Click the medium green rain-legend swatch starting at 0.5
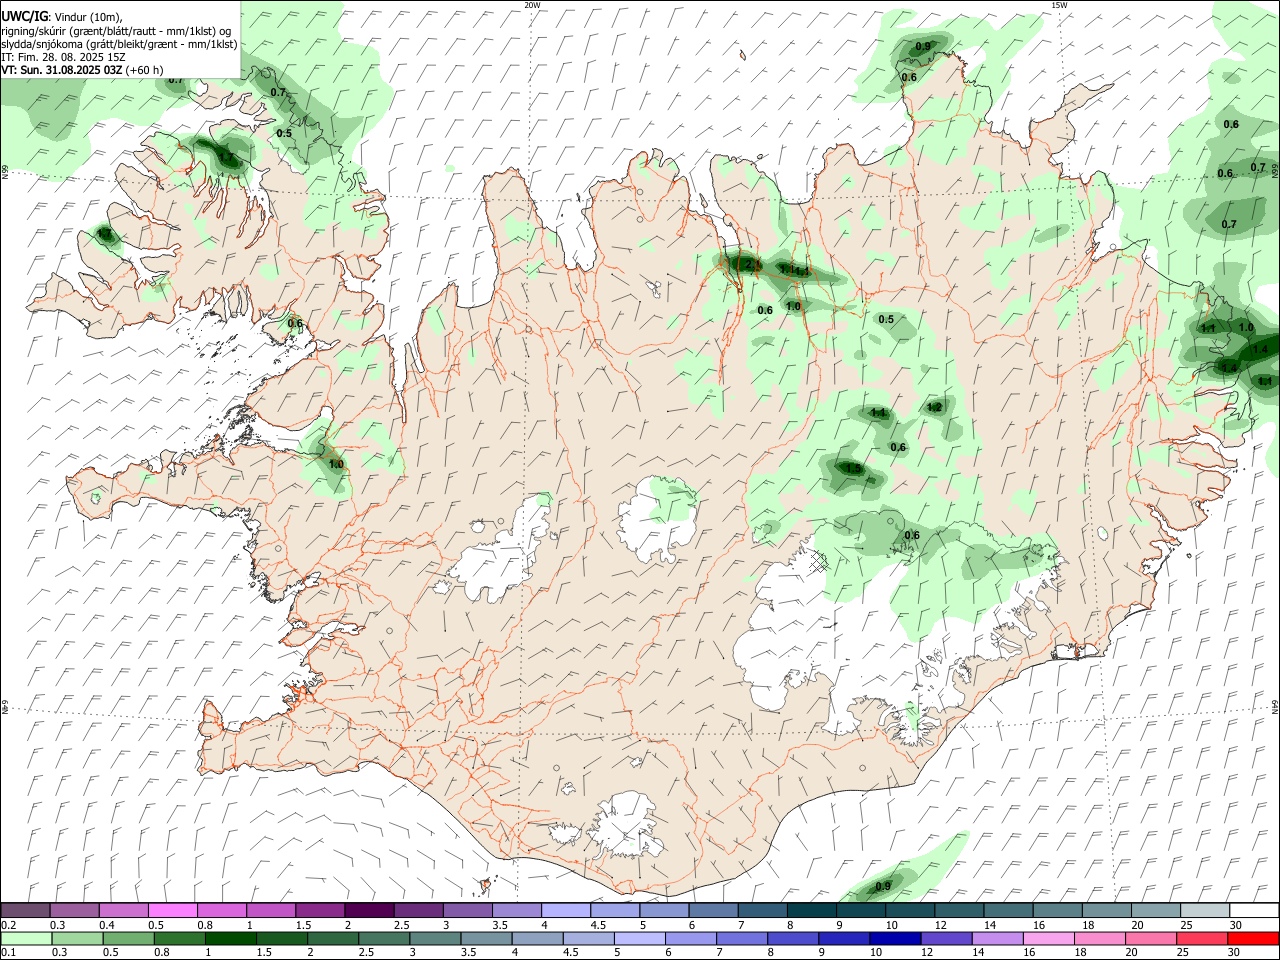The height and width of the screenshot is (960, 1280). pos(127,938)
